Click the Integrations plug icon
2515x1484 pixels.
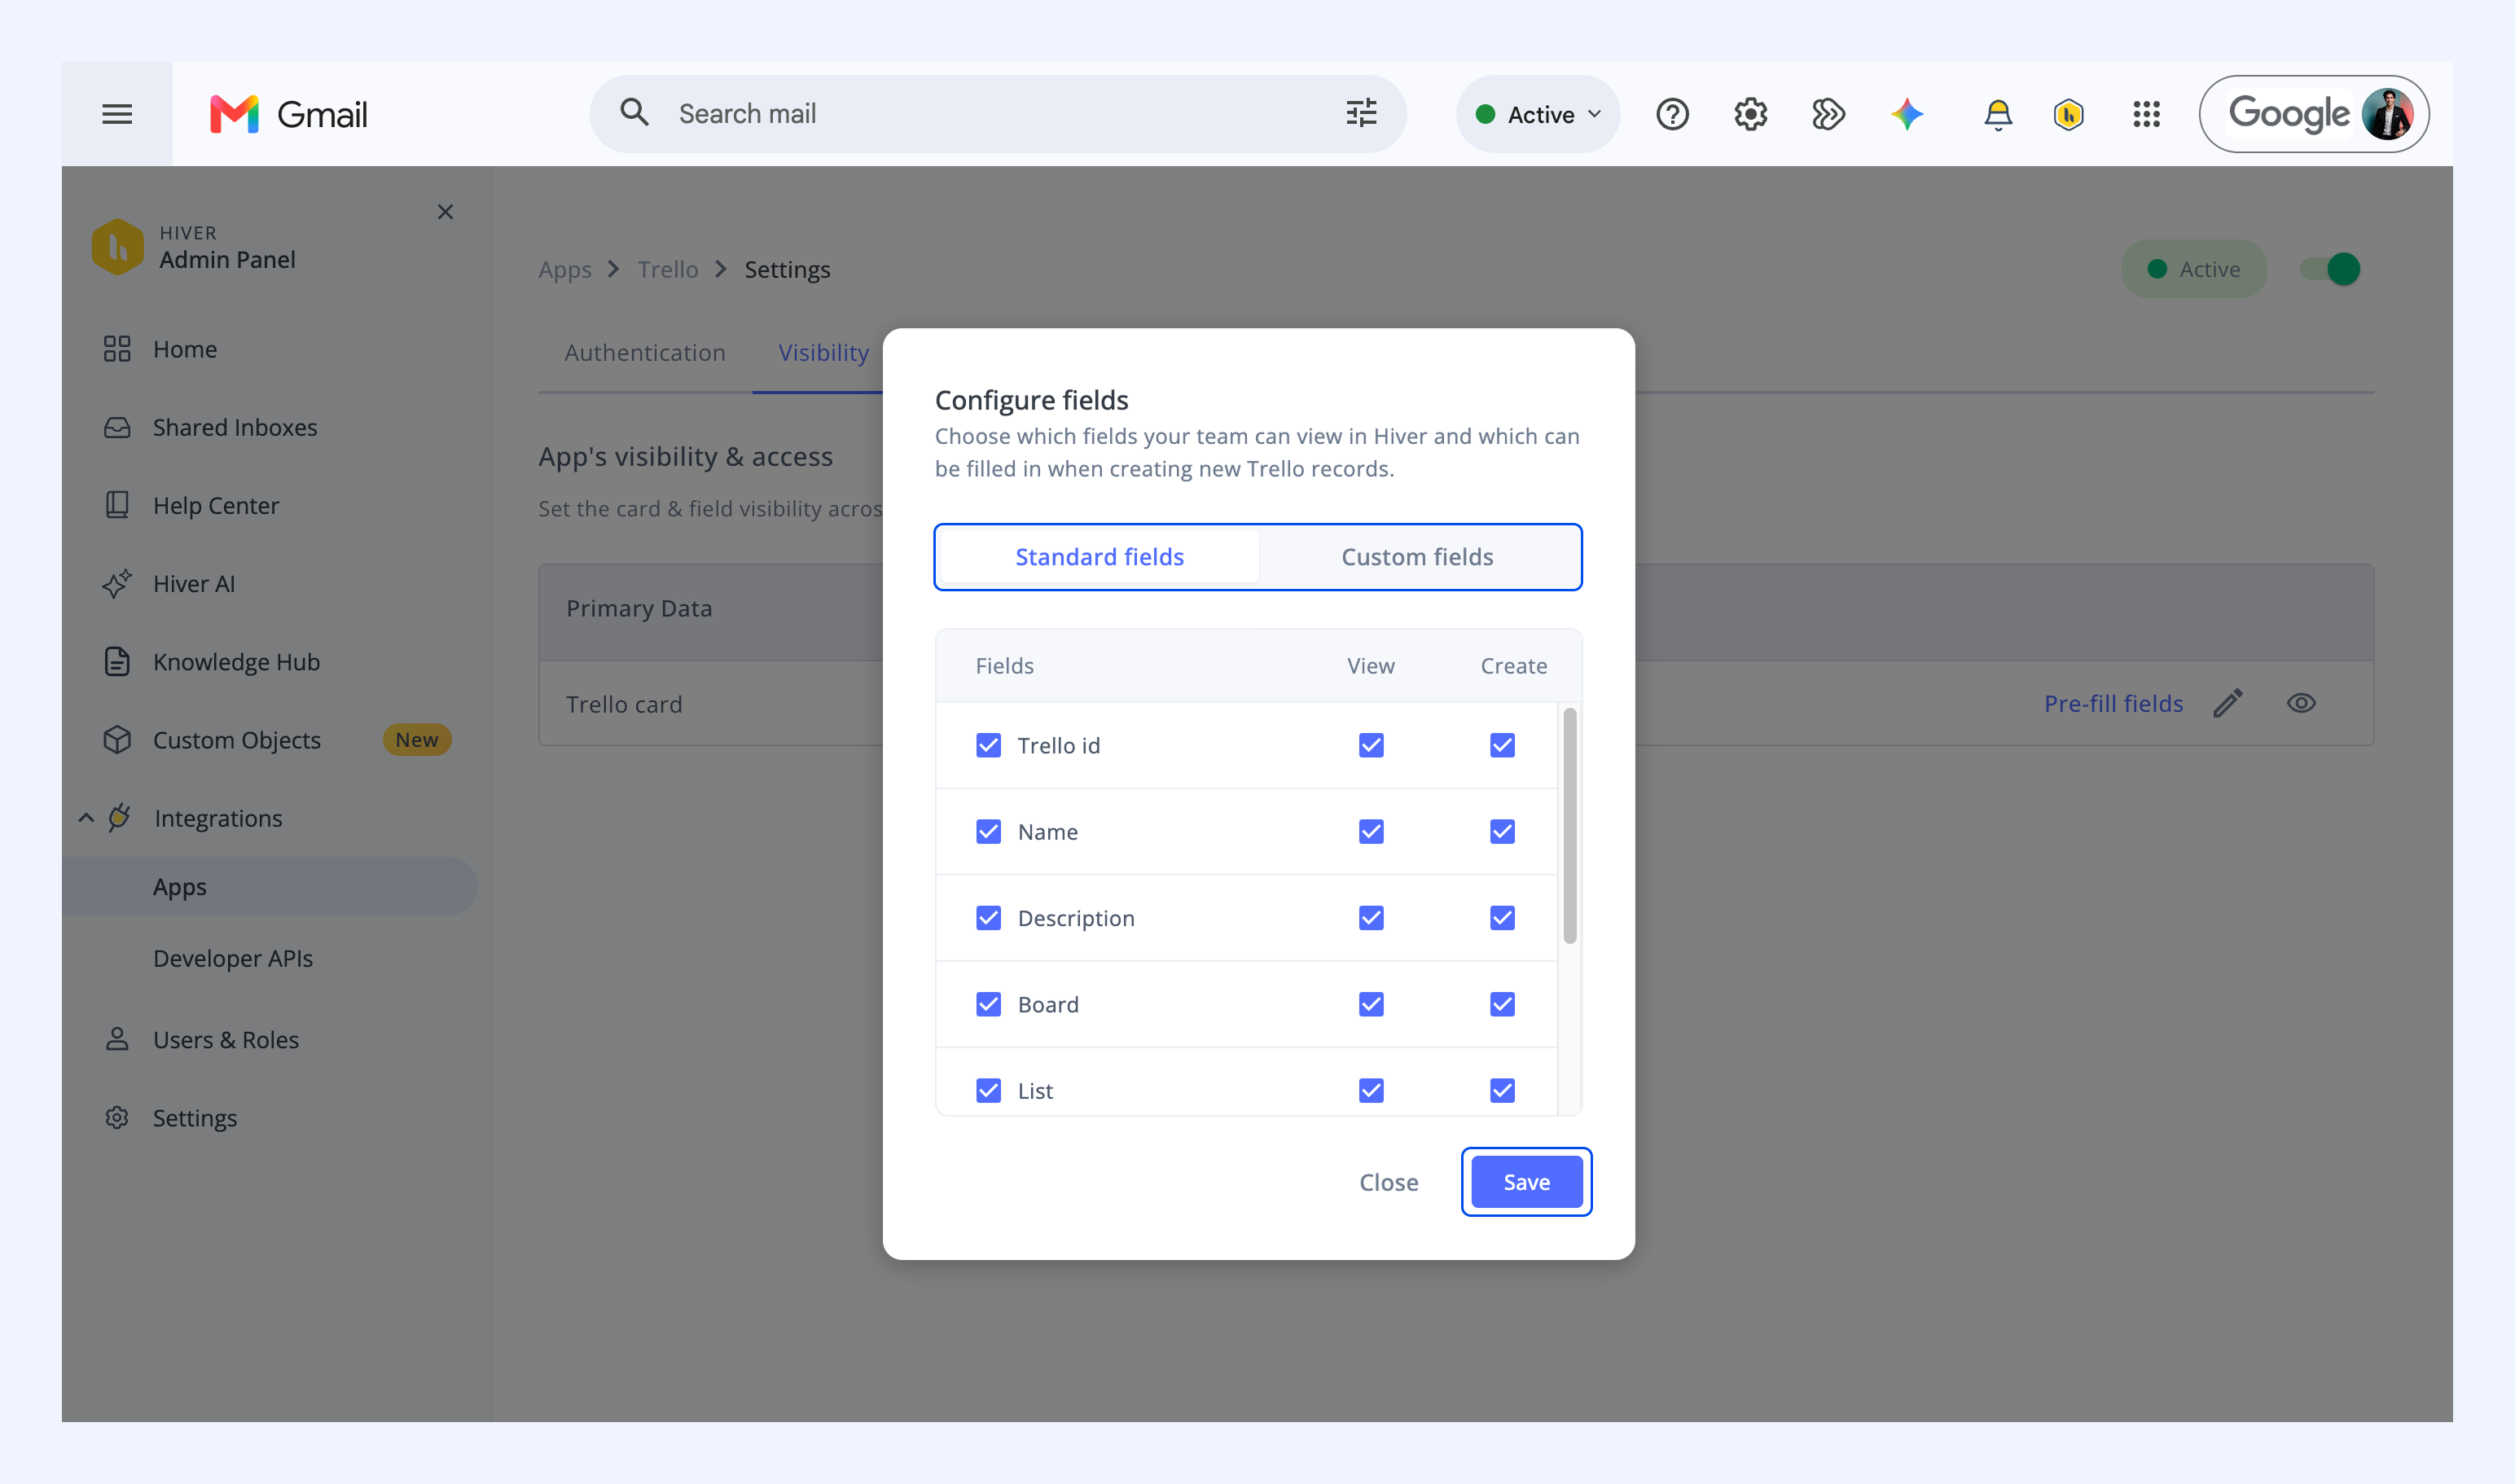click(x=119, y=817)
